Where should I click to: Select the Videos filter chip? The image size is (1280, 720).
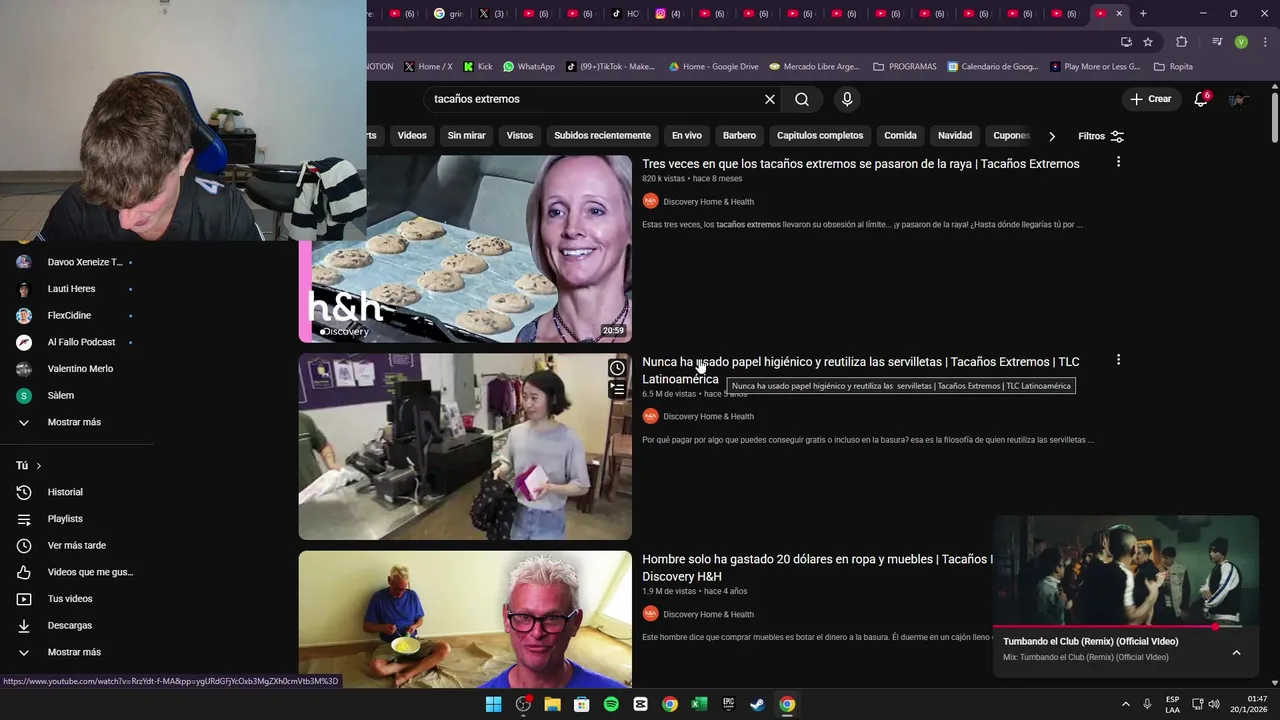coord(412,136)
